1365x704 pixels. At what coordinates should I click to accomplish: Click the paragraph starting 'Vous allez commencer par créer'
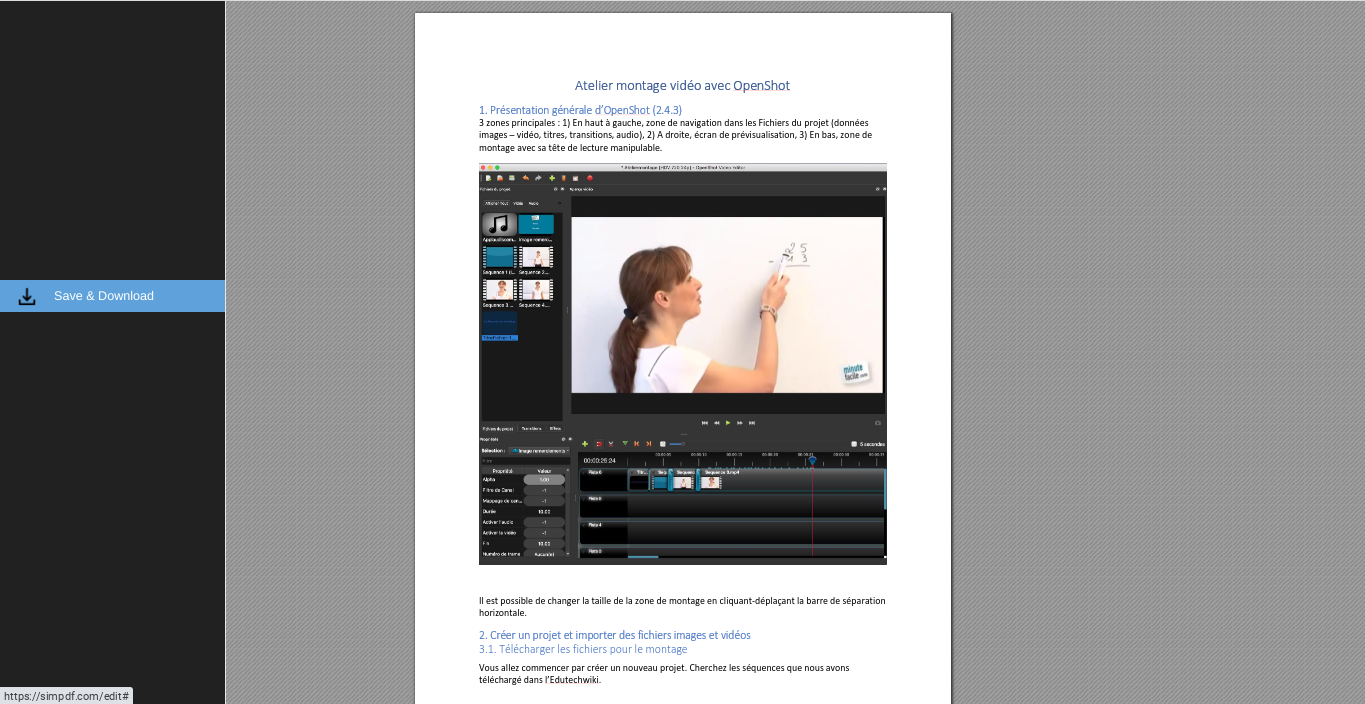(x=664, y=674)
